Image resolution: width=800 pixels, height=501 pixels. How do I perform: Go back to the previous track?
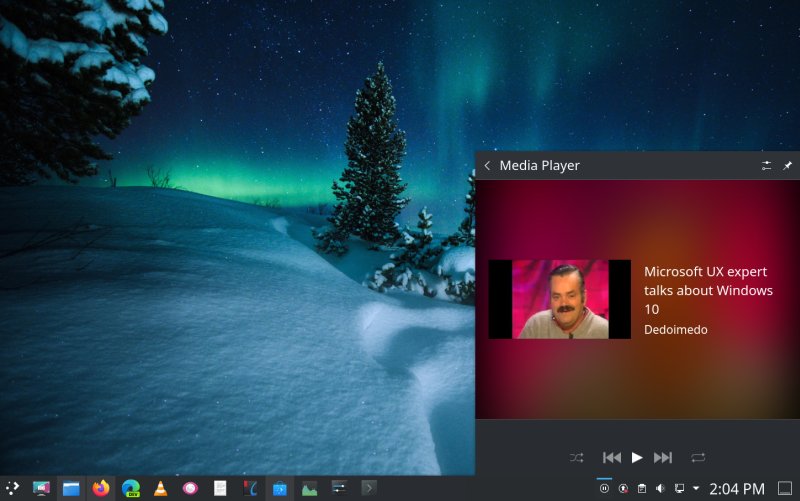[612, 457]
